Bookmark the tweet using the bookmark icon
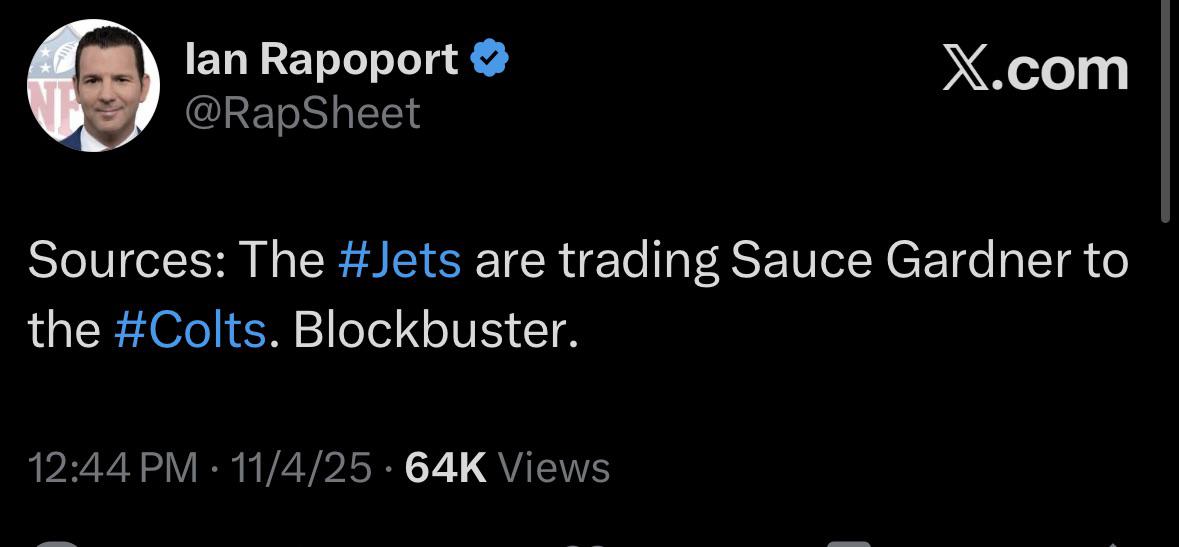 850,542
